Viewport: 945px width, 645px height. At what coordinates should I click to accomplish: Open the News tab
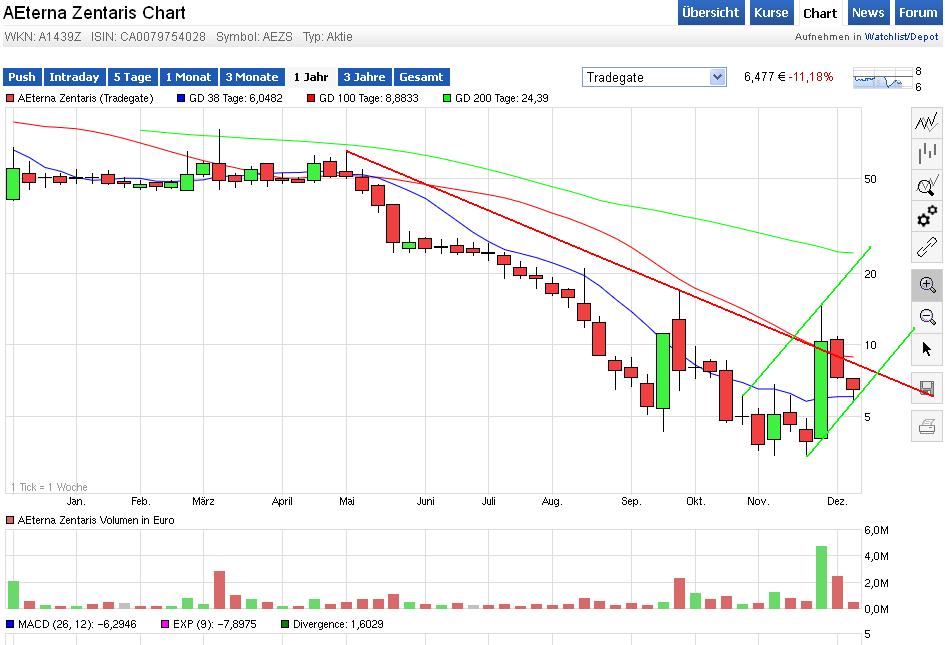[868, 13]
